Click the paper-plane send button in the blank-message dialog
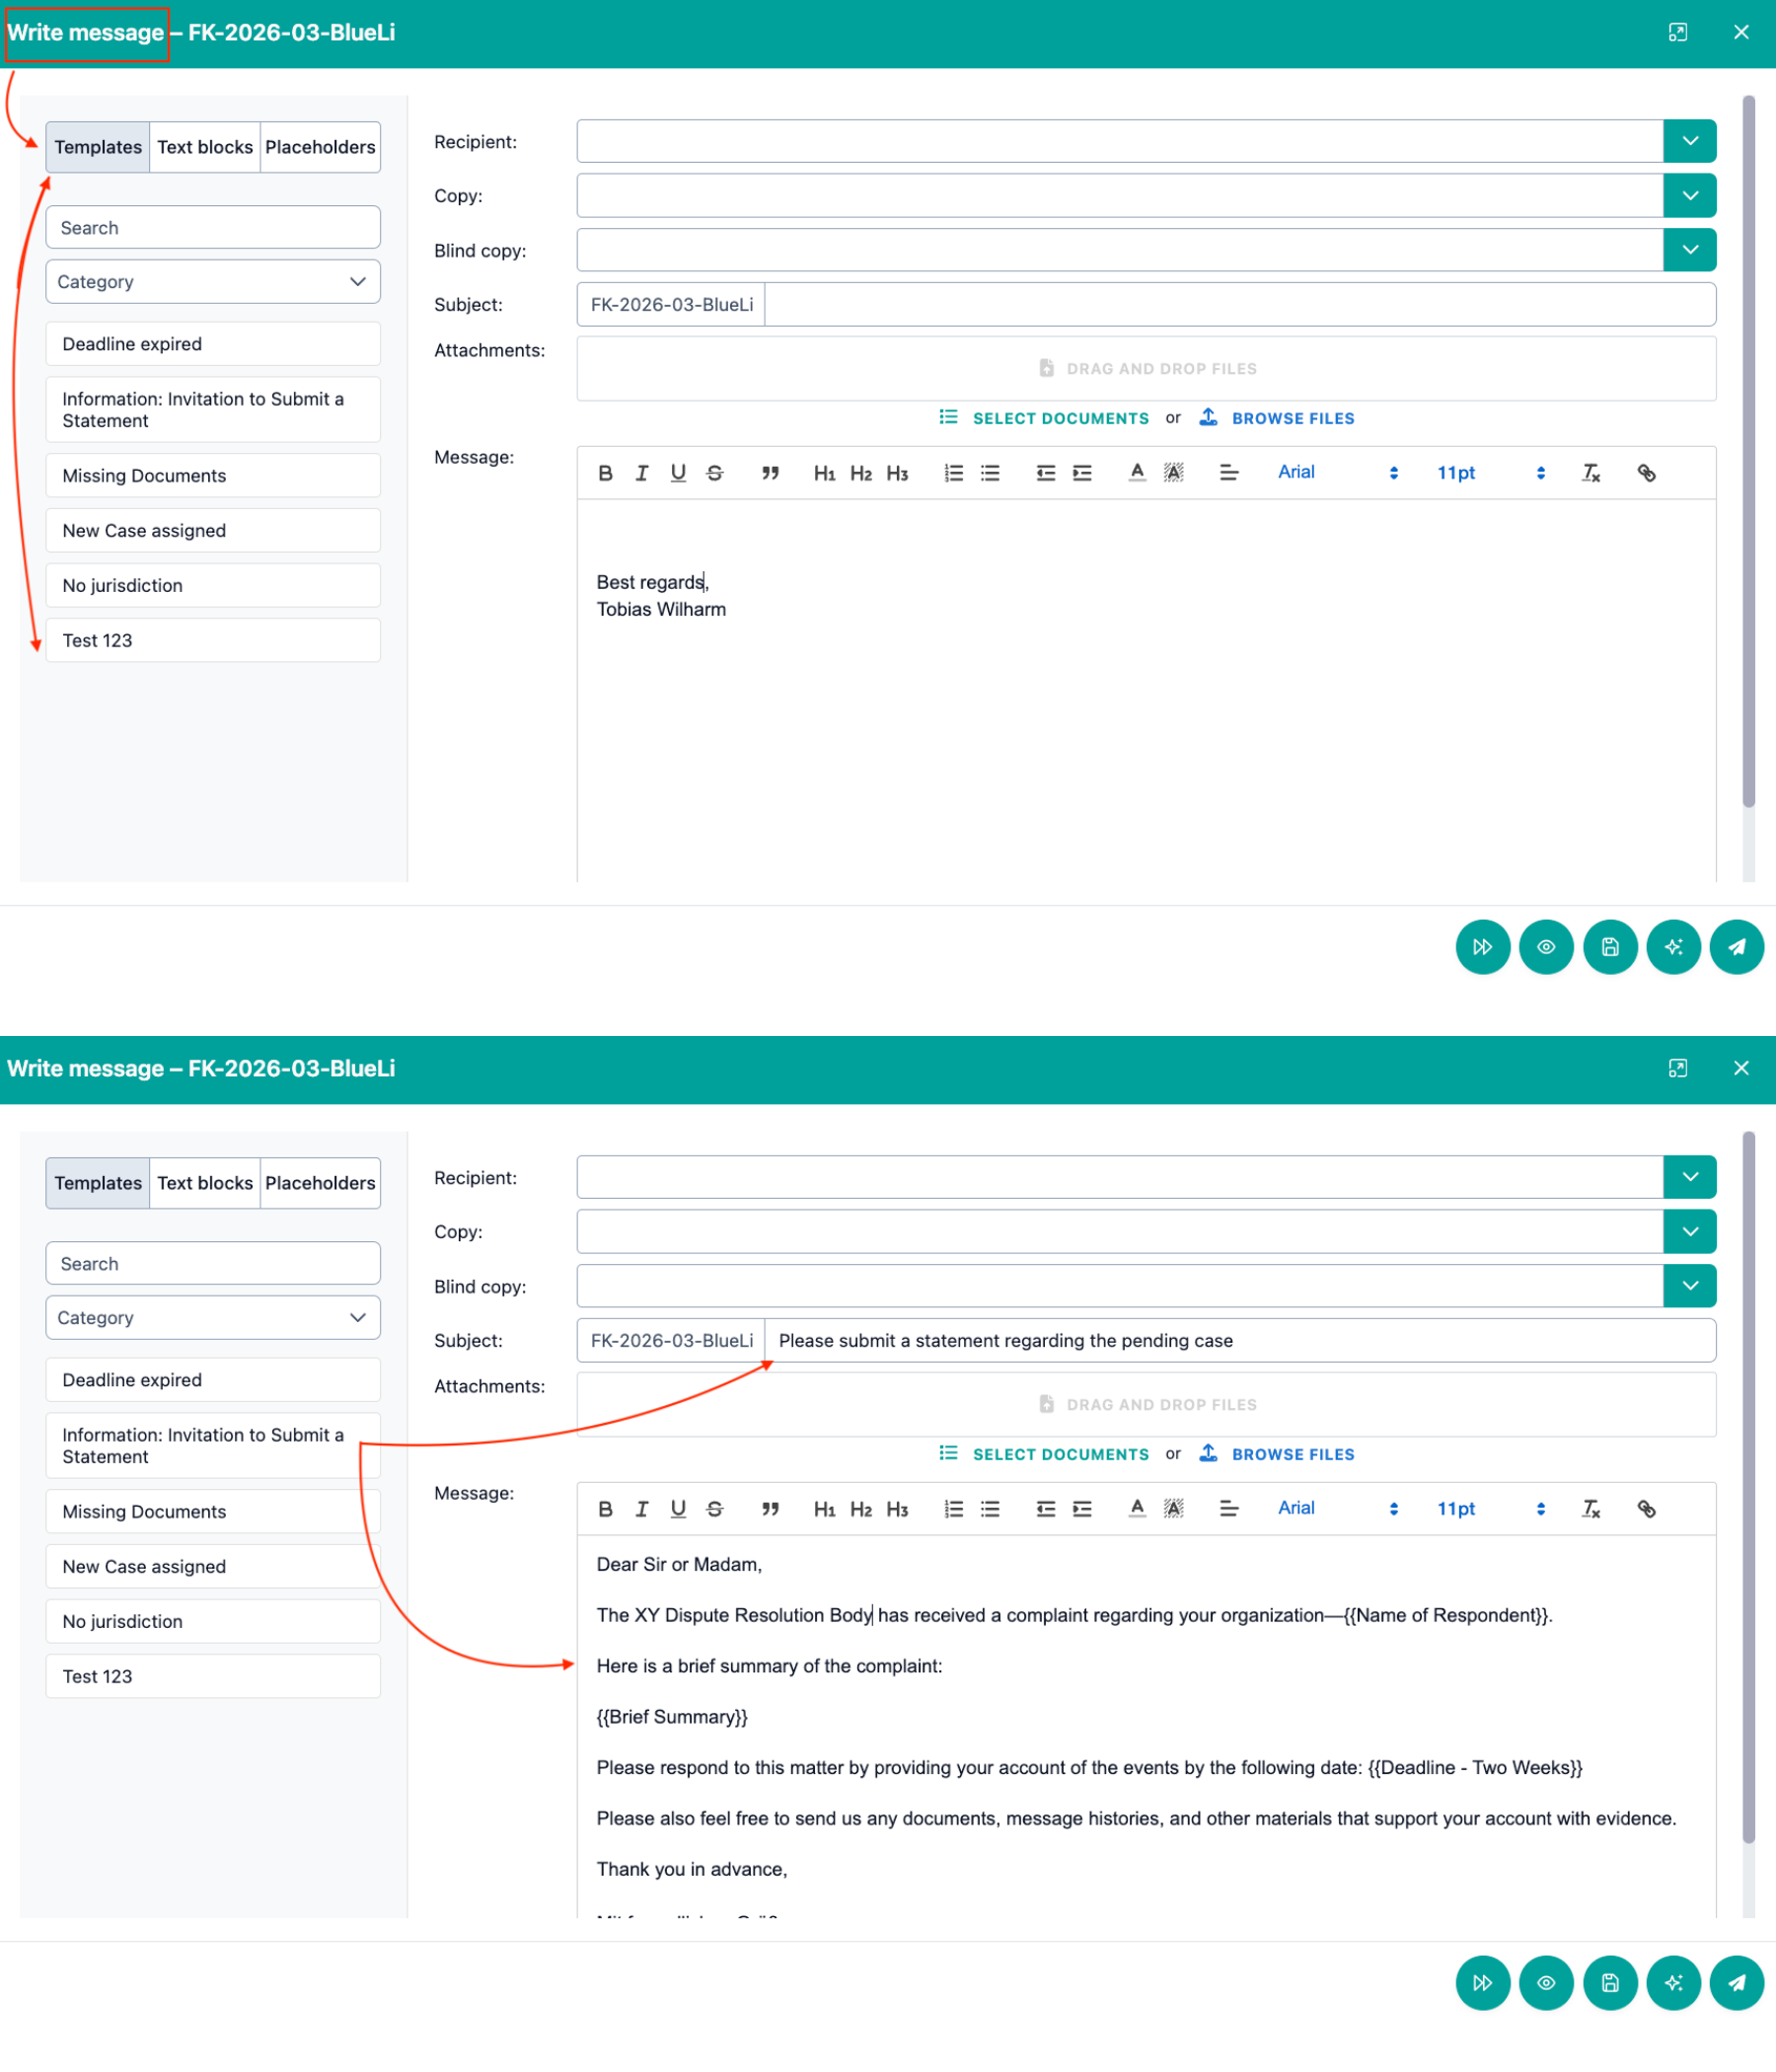1776x2072 pixels. 1736,947
